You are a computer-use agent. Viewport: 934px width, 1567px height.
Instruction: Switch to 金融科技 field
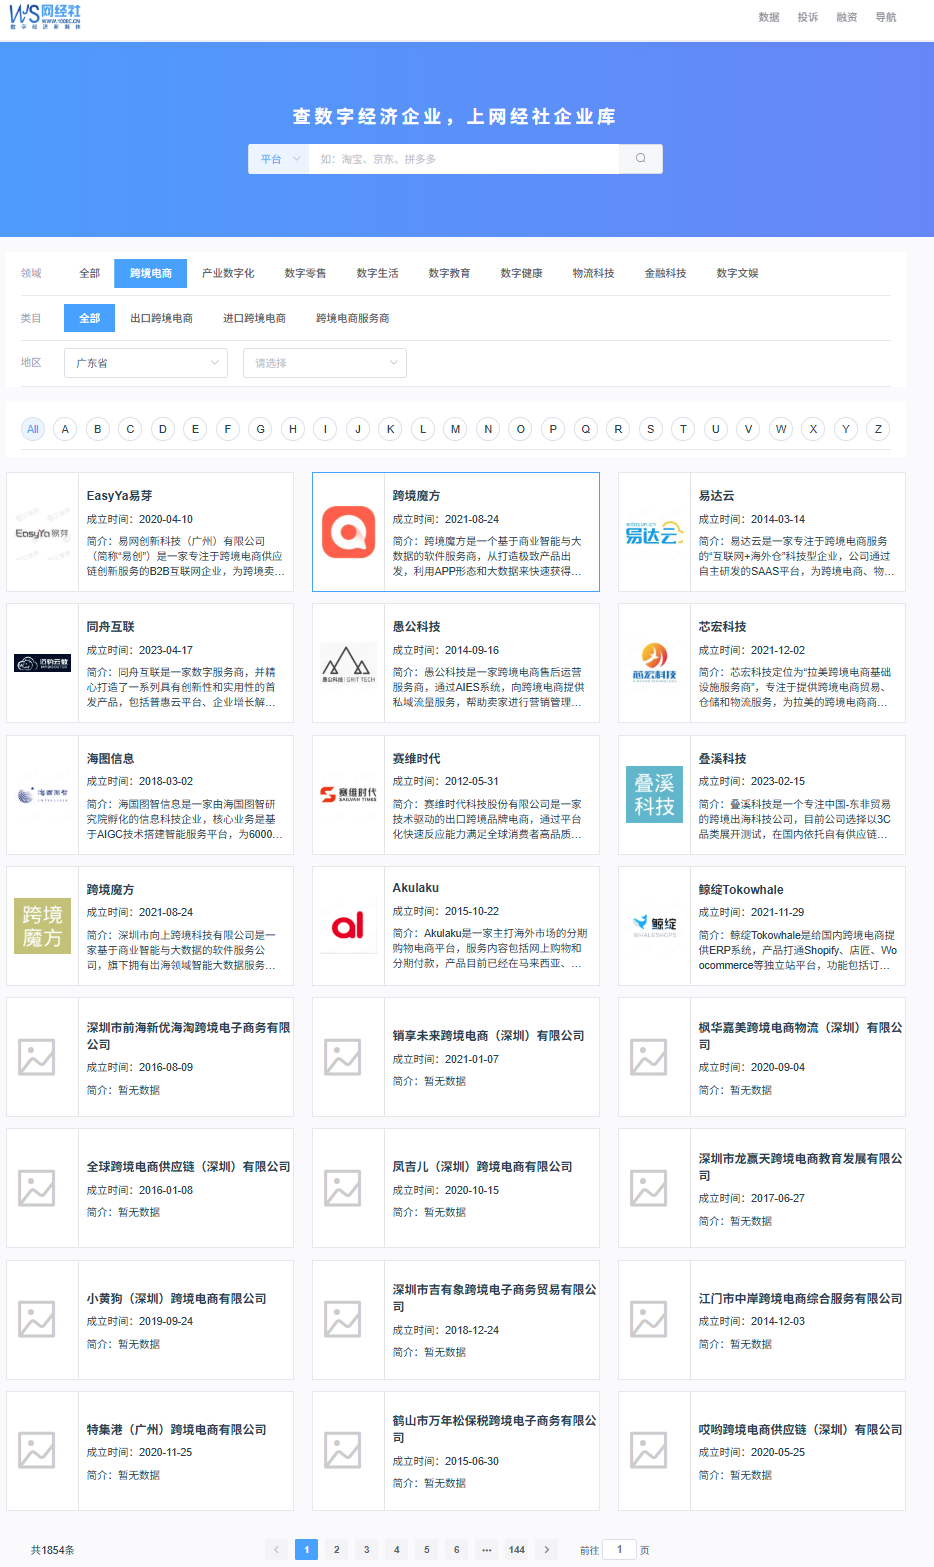coord(666,273)
